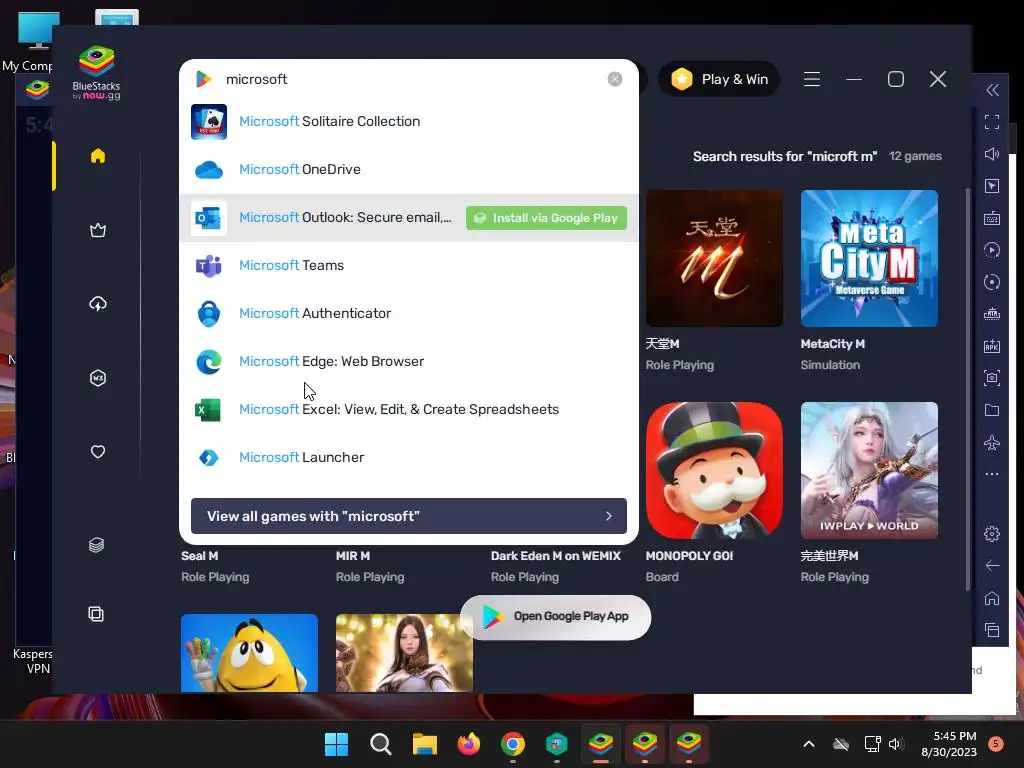Collapse the right toolbar with double chevron
The image size is (1024, 768).
coord(992,90)
